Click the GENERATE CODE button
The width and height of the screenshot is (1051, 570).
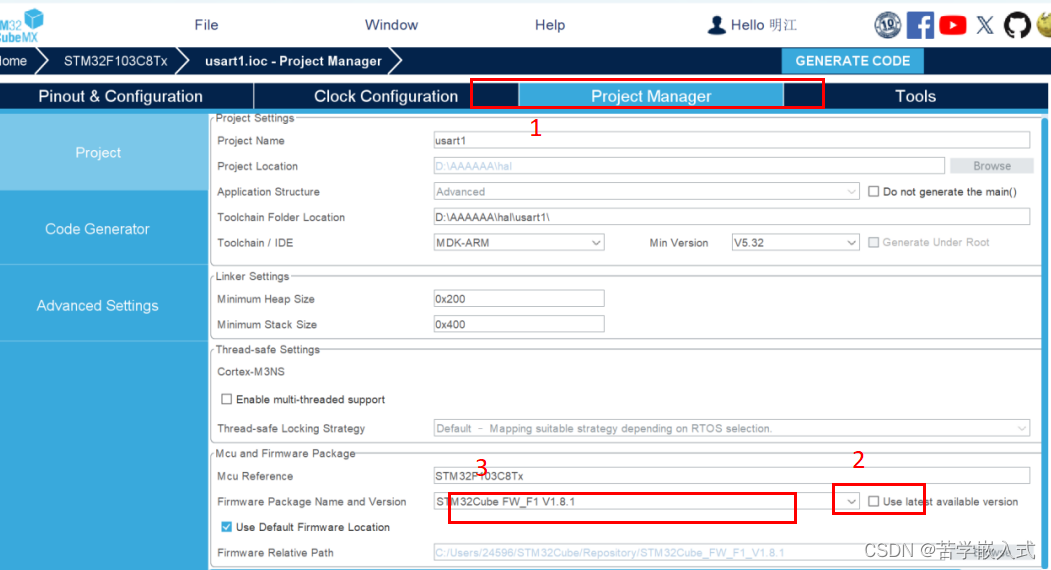(x=853, y=61)
